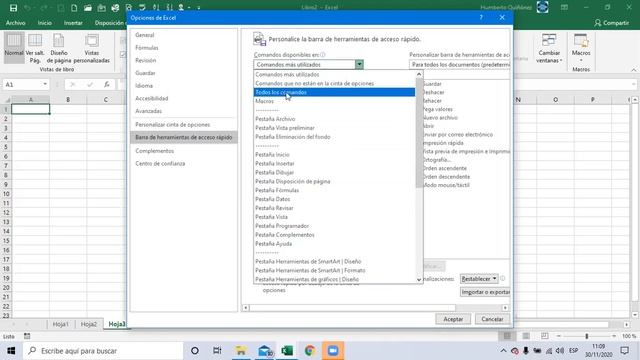Choose 'Pestaña Herramientas de SmartArt | Diseño'
Viewport: 640px width, 360px height.
click(334, 262)
